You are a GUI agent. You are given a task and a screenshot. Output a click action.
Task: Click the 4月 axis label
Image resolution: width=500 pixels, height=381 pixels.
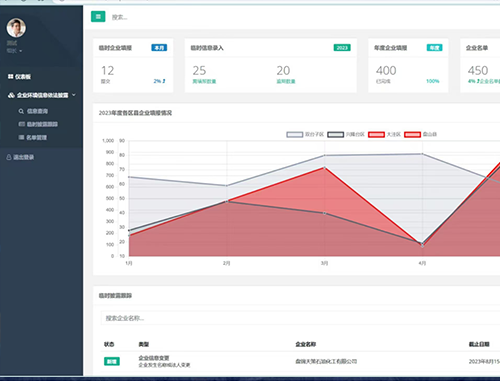[422, 263]
